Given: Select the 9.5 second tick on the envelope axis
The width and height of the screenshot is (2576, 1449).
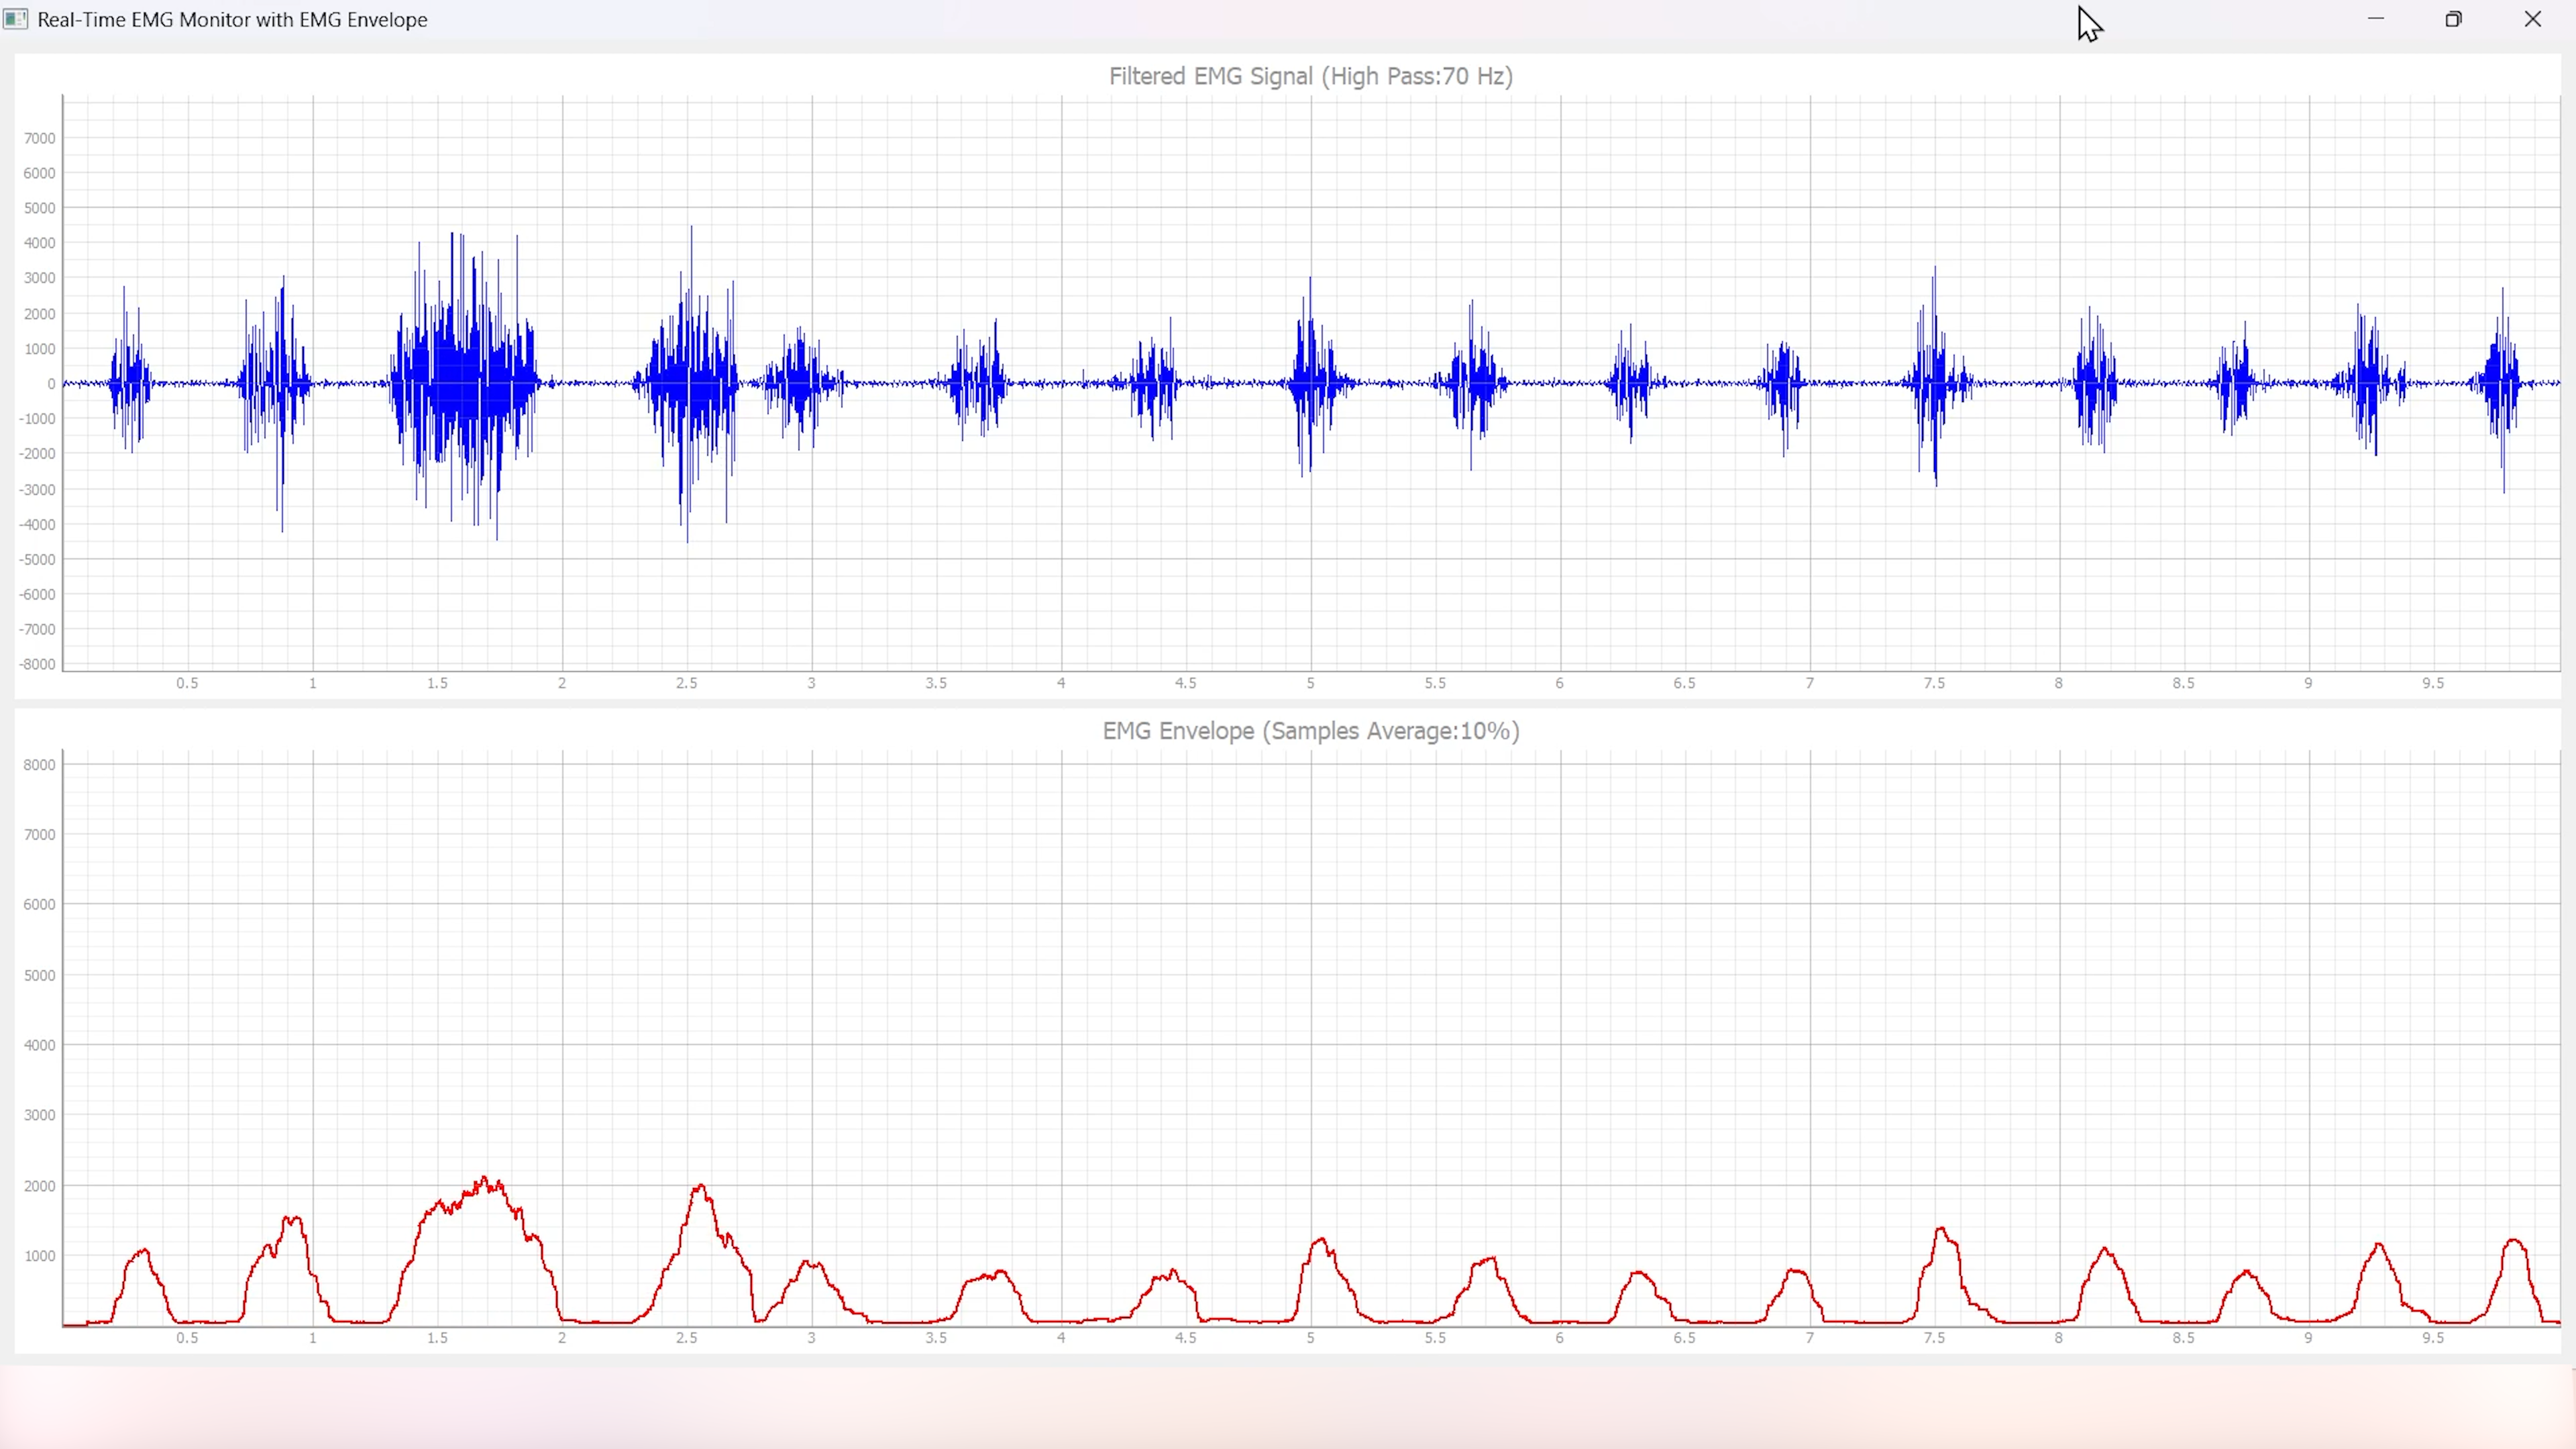Looking at the screenshot, I should click(x=2433, y=1338).
